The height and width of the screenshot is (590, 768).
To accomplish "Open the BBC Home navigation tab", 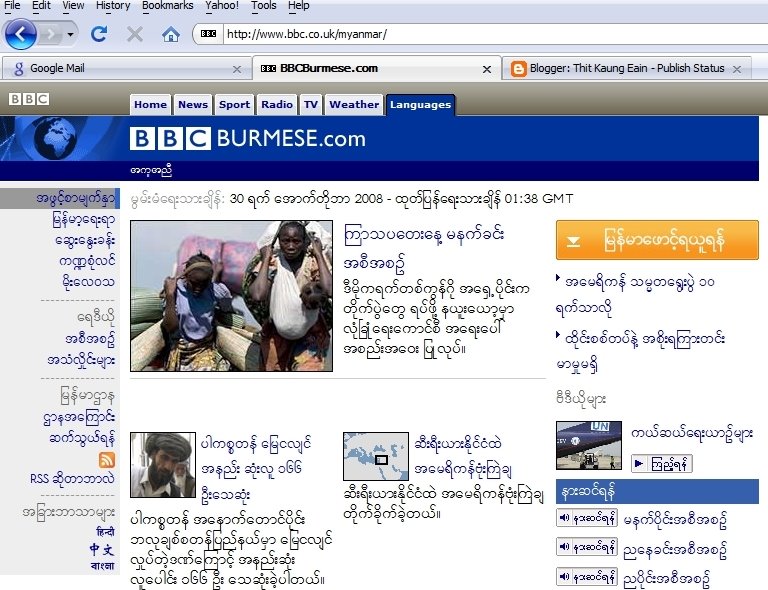I will [150, 104].
